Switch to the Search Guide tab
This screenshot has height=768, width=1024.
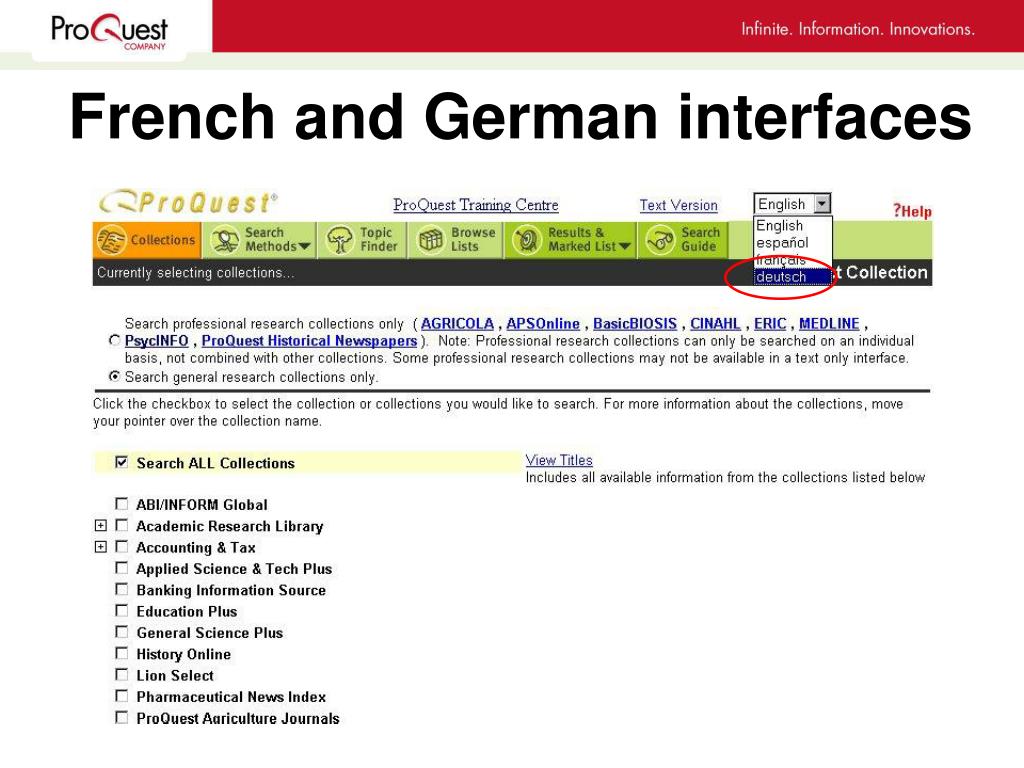pyautogui.click(x=683, y=240)
